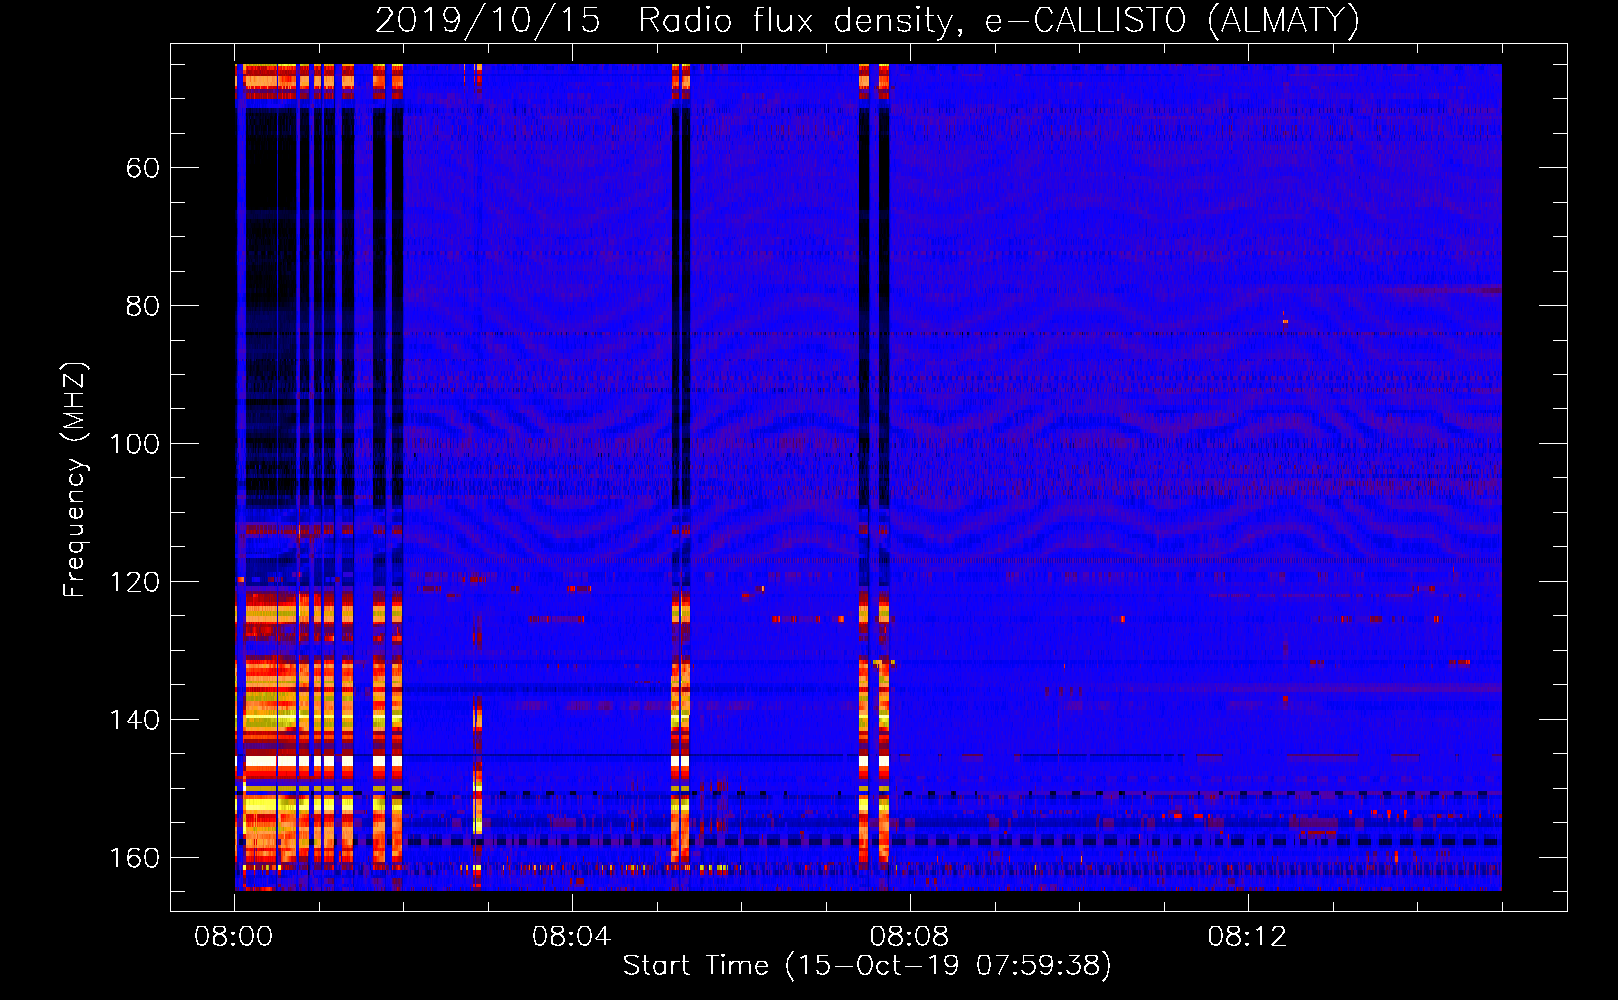Click the 08:08 time tick label
This screenshot has height=1000, width=1618.
[909, 937]
